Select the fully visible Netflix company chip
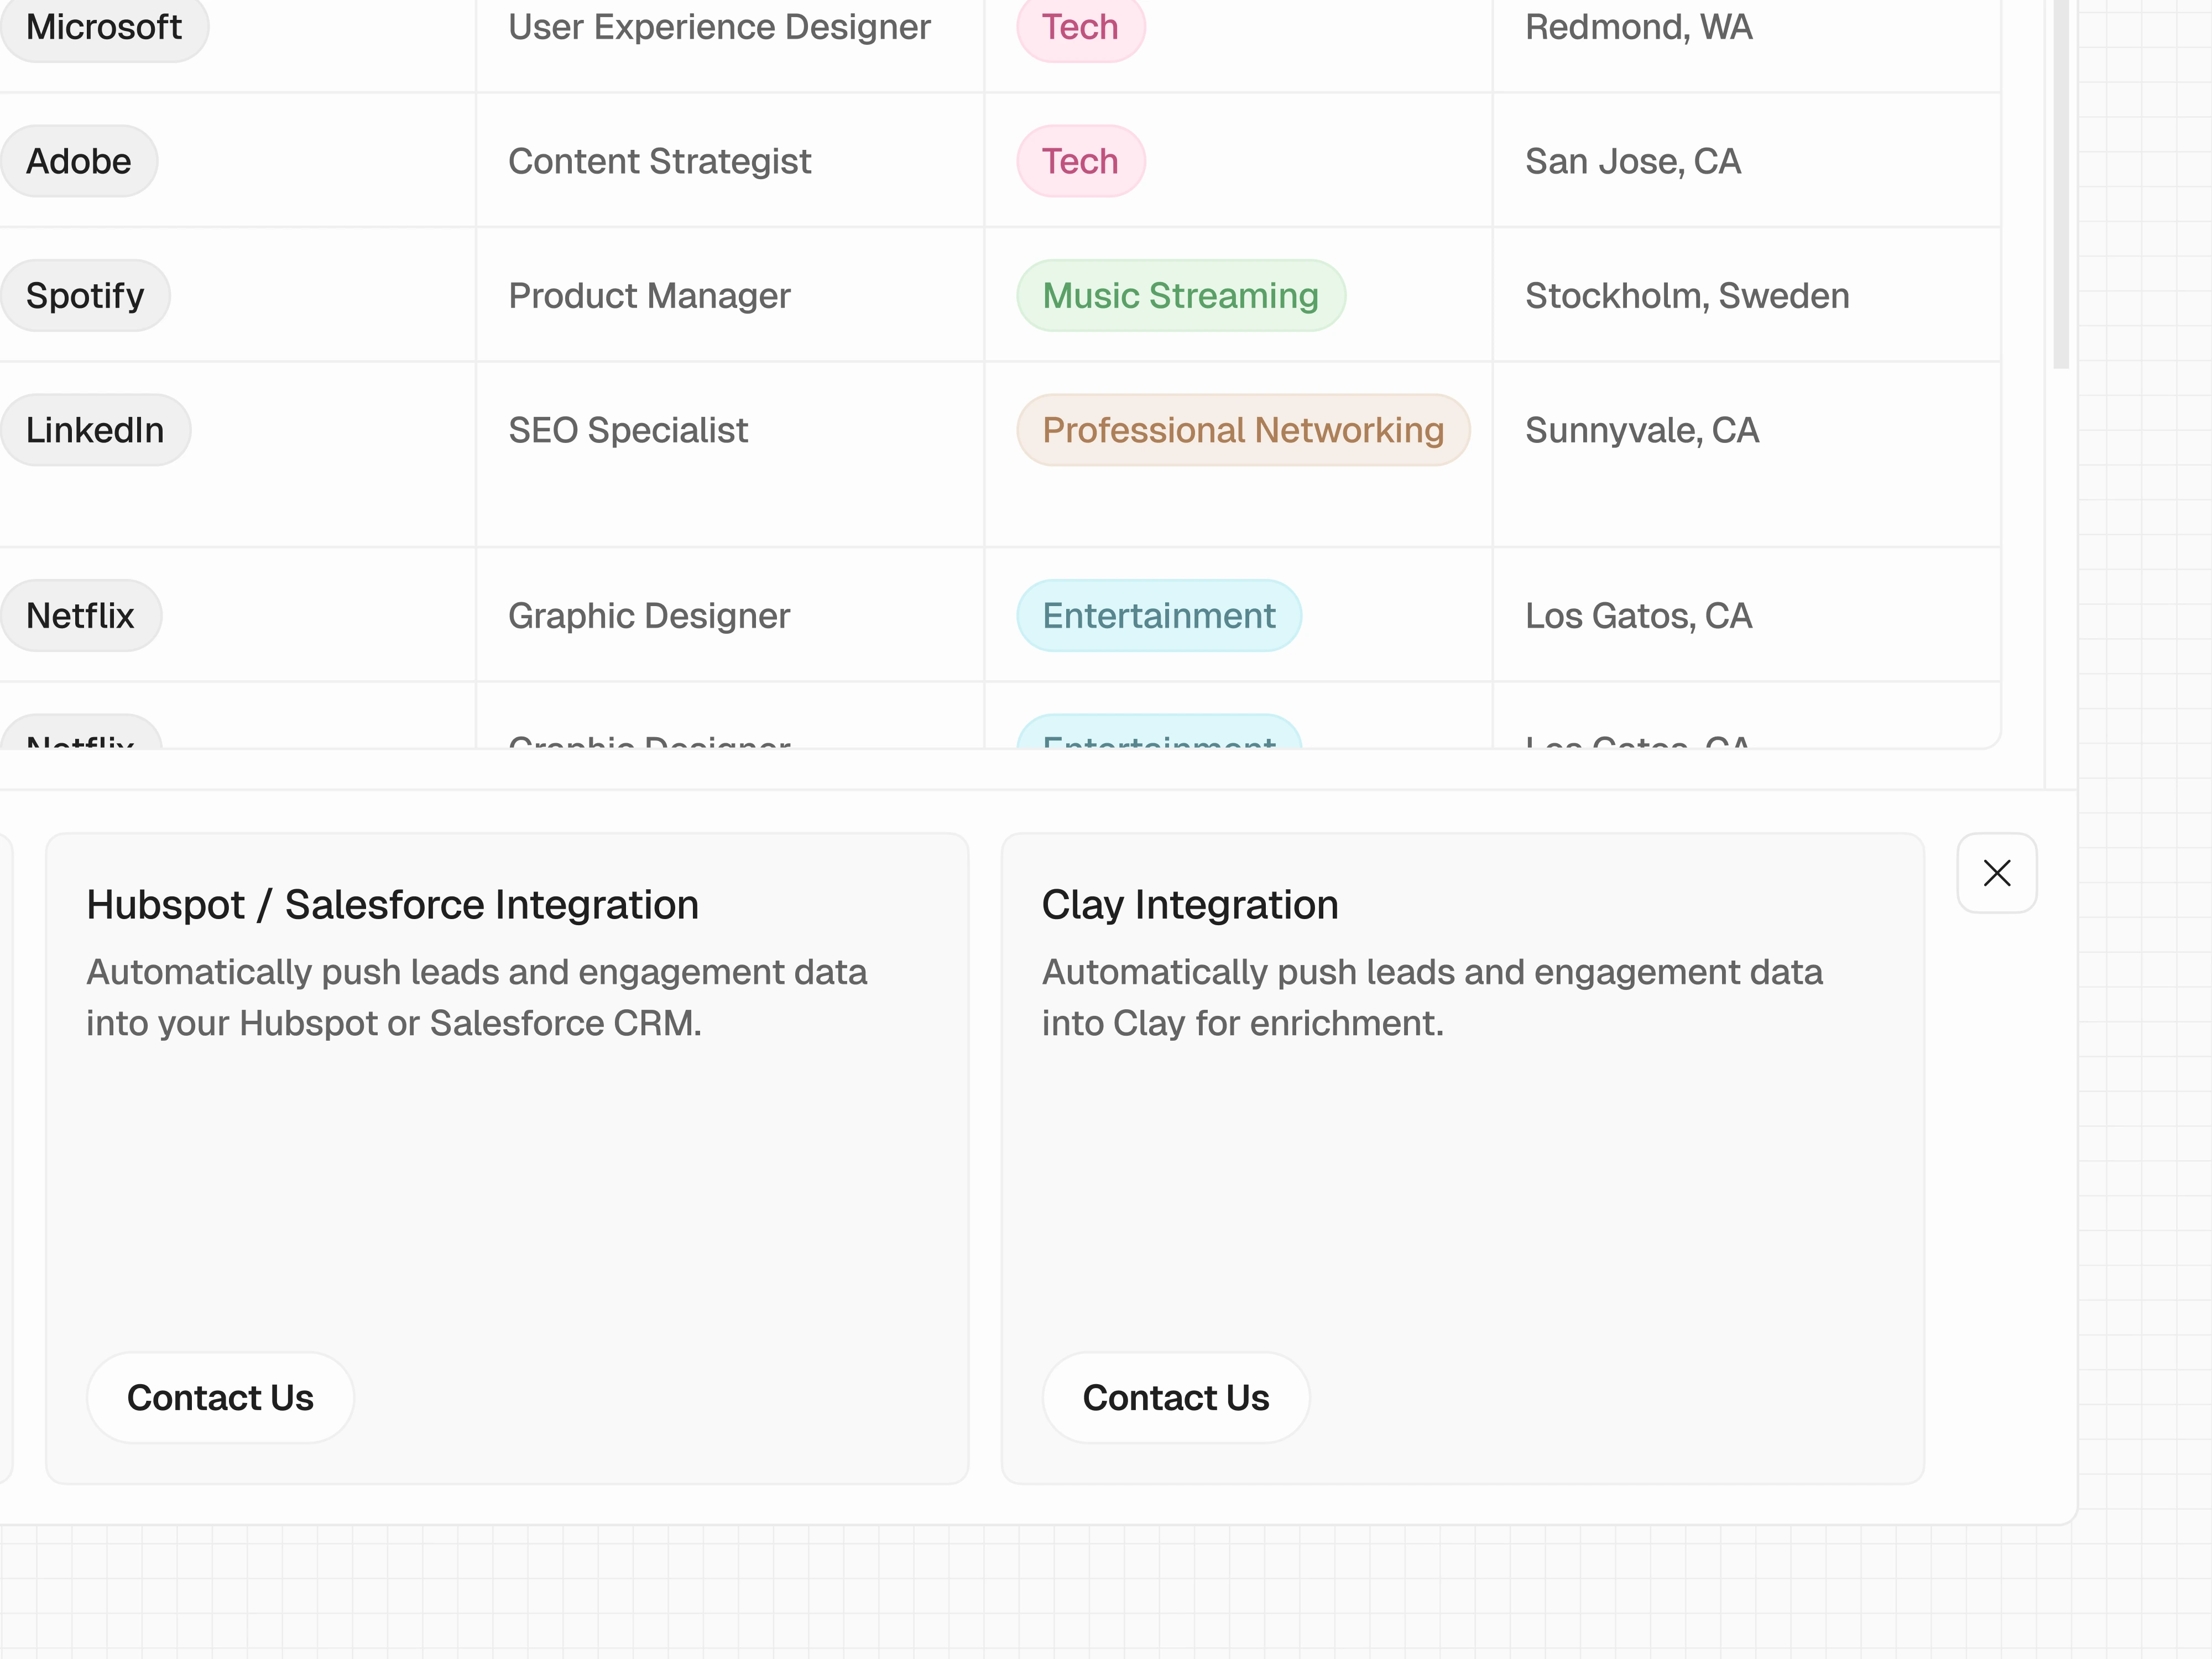This screenshot has width=2212, height=1659. tap(80, 615)
